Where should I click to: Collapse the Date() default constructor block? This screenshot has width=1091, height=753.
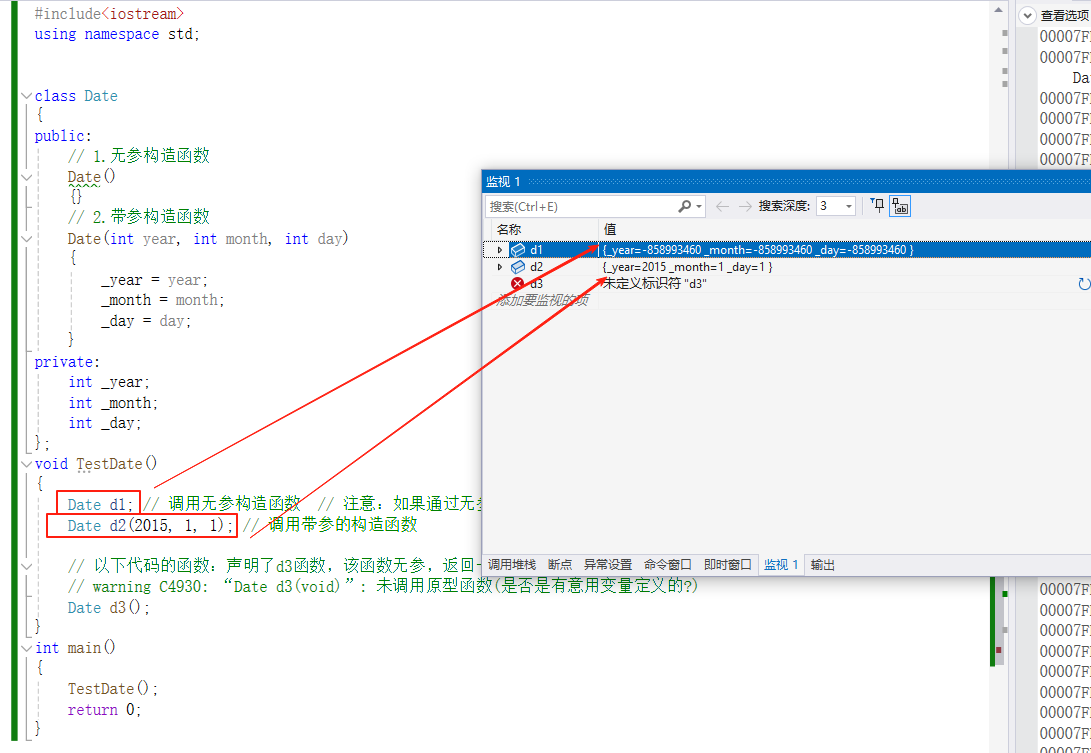click(26, 177)
